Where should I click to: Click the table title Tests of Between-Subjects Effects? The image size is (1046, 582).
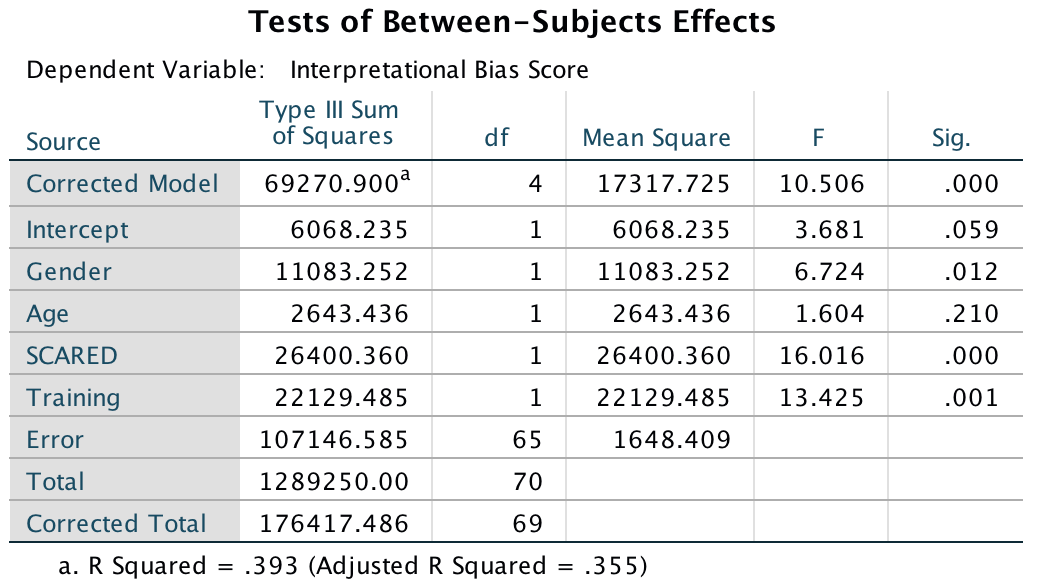pos(511,20)
